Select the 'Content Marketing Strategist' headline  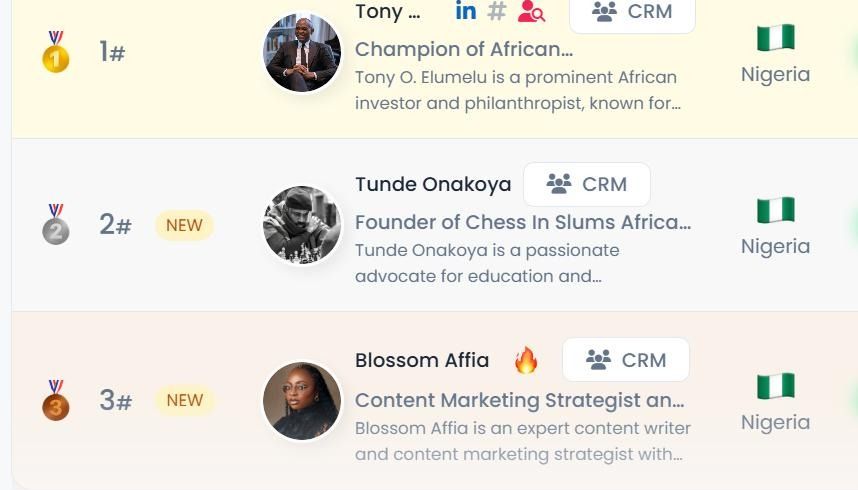coord(520,400)
